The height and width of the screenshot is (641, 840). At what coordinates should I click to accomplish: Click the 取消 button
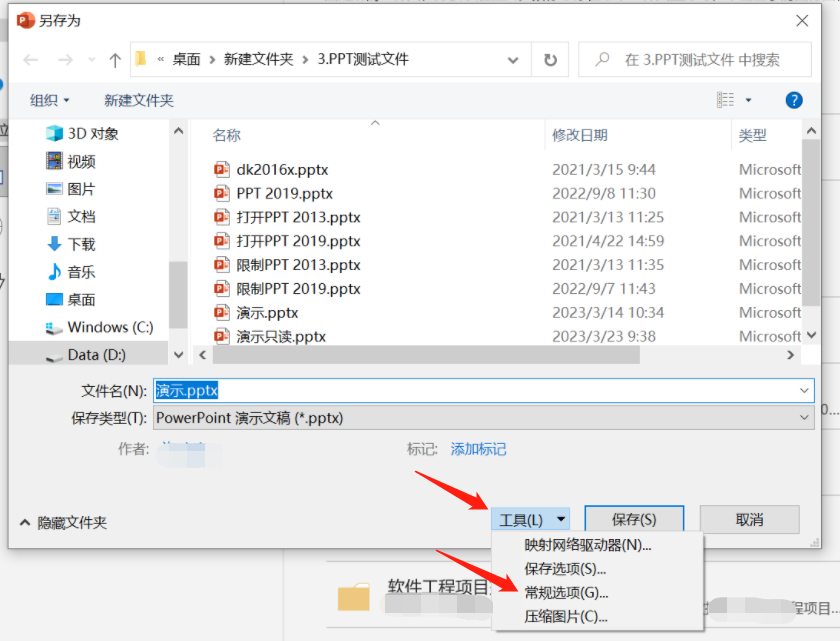click(749, 519)
